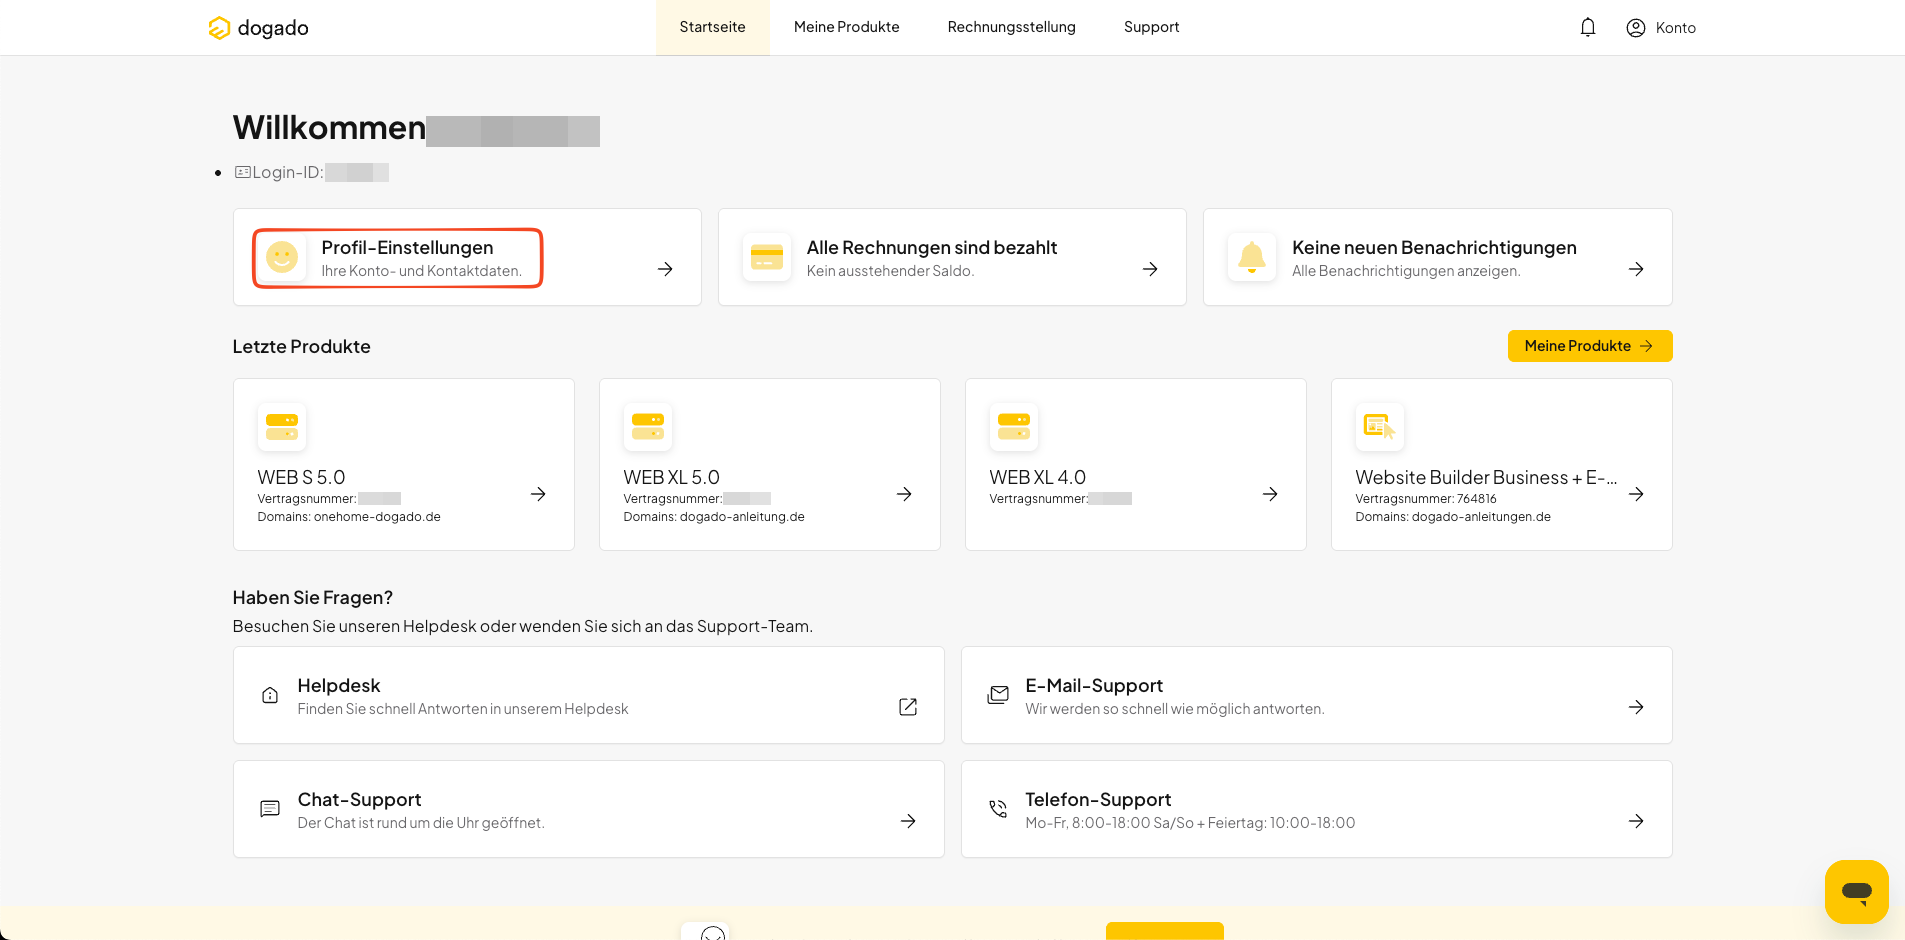Select the WEB XL 5.0 product title
The height and width of the screenshot is (940, 1905).
671,477
